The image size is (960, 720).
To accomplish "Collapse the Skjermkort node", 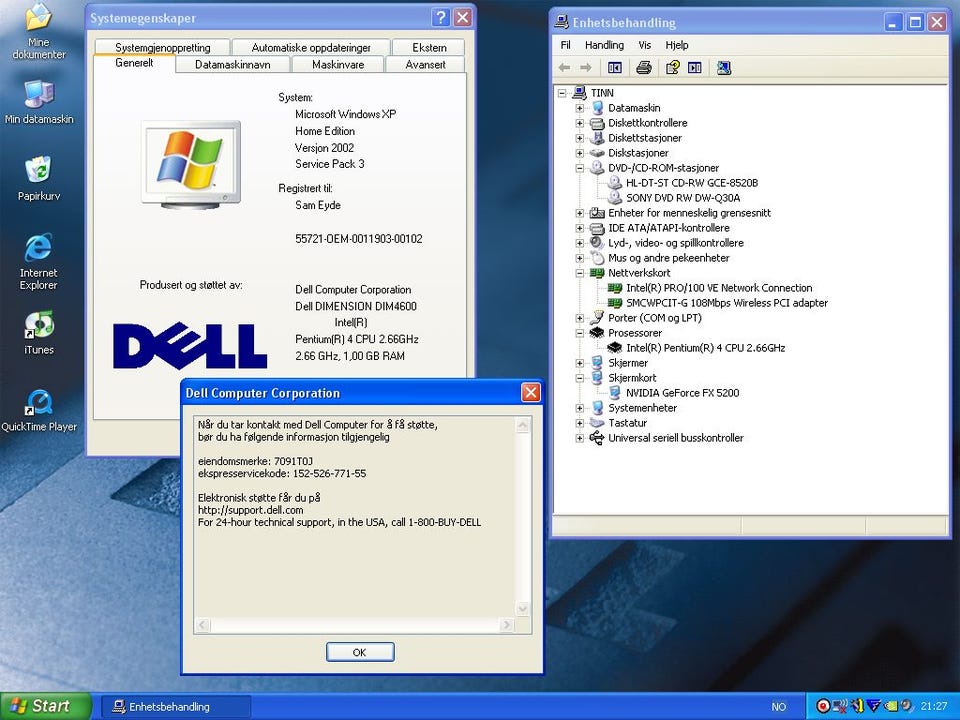I will (579, 378).
